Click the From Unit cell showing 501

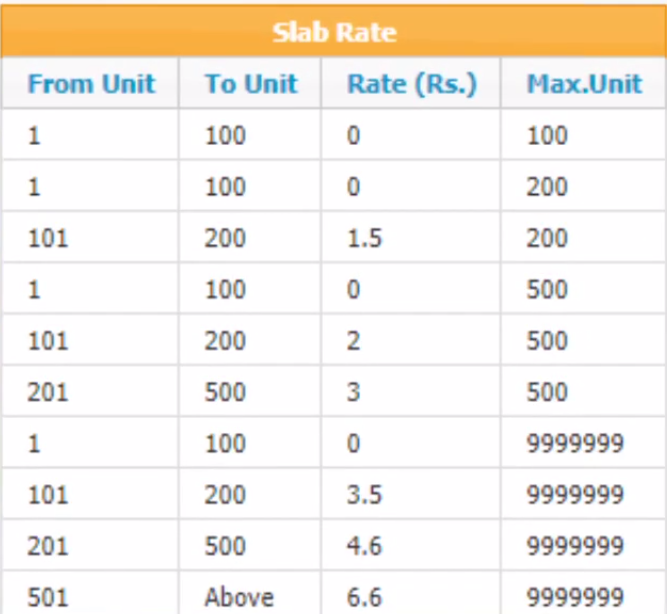91,594
